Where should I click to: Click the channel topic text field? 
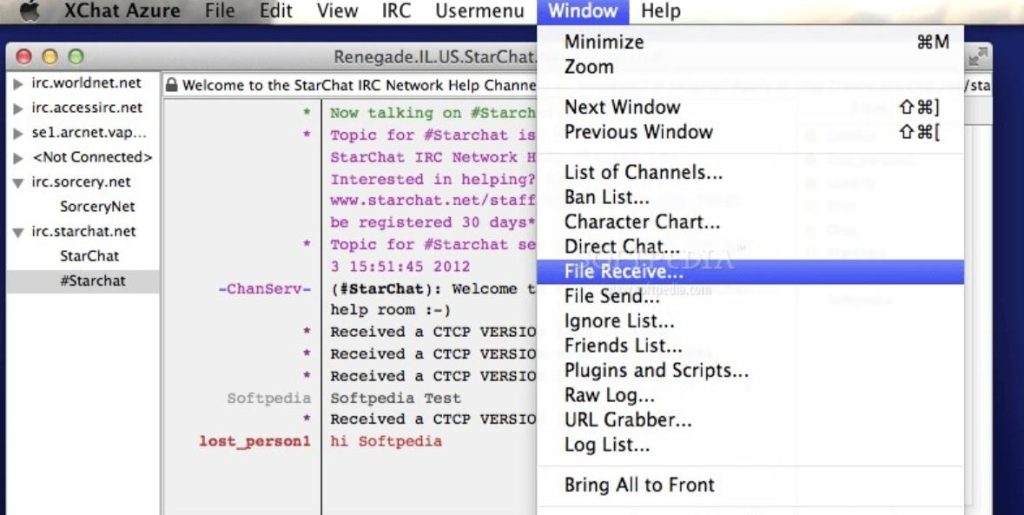pyautogui.click(x=351, y=86)
